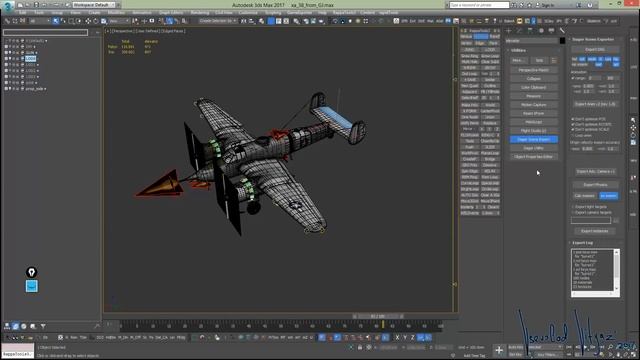Activate the Select Object tool
The width and height of the screenshot is (640, 360).
click(56, 21)
